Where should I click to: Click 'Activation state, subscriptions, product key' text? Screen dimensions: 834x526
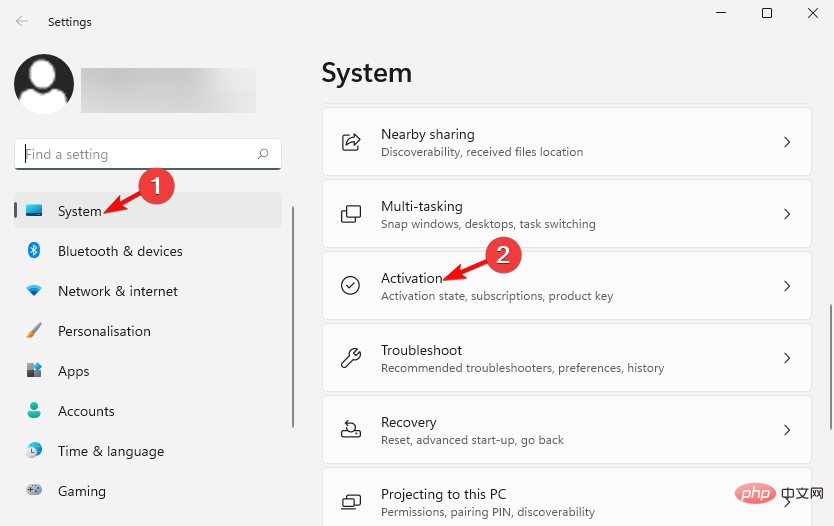(497, 296)
